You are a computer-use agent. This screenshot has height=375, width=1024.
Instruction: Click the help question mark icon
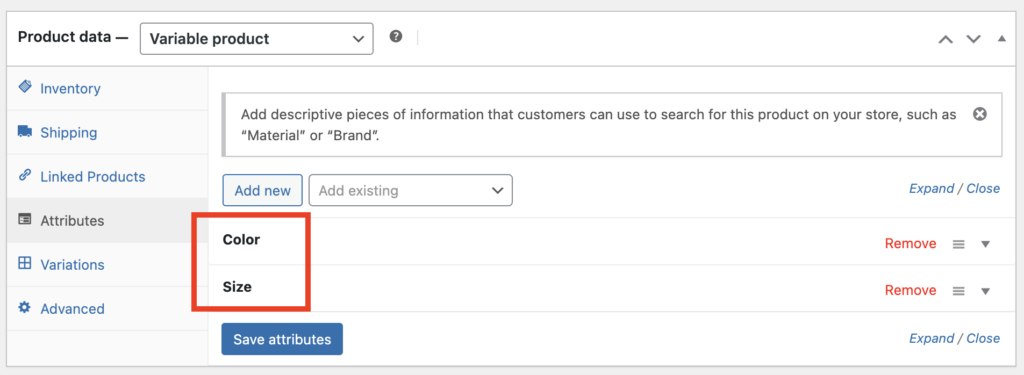pos(396,37)
